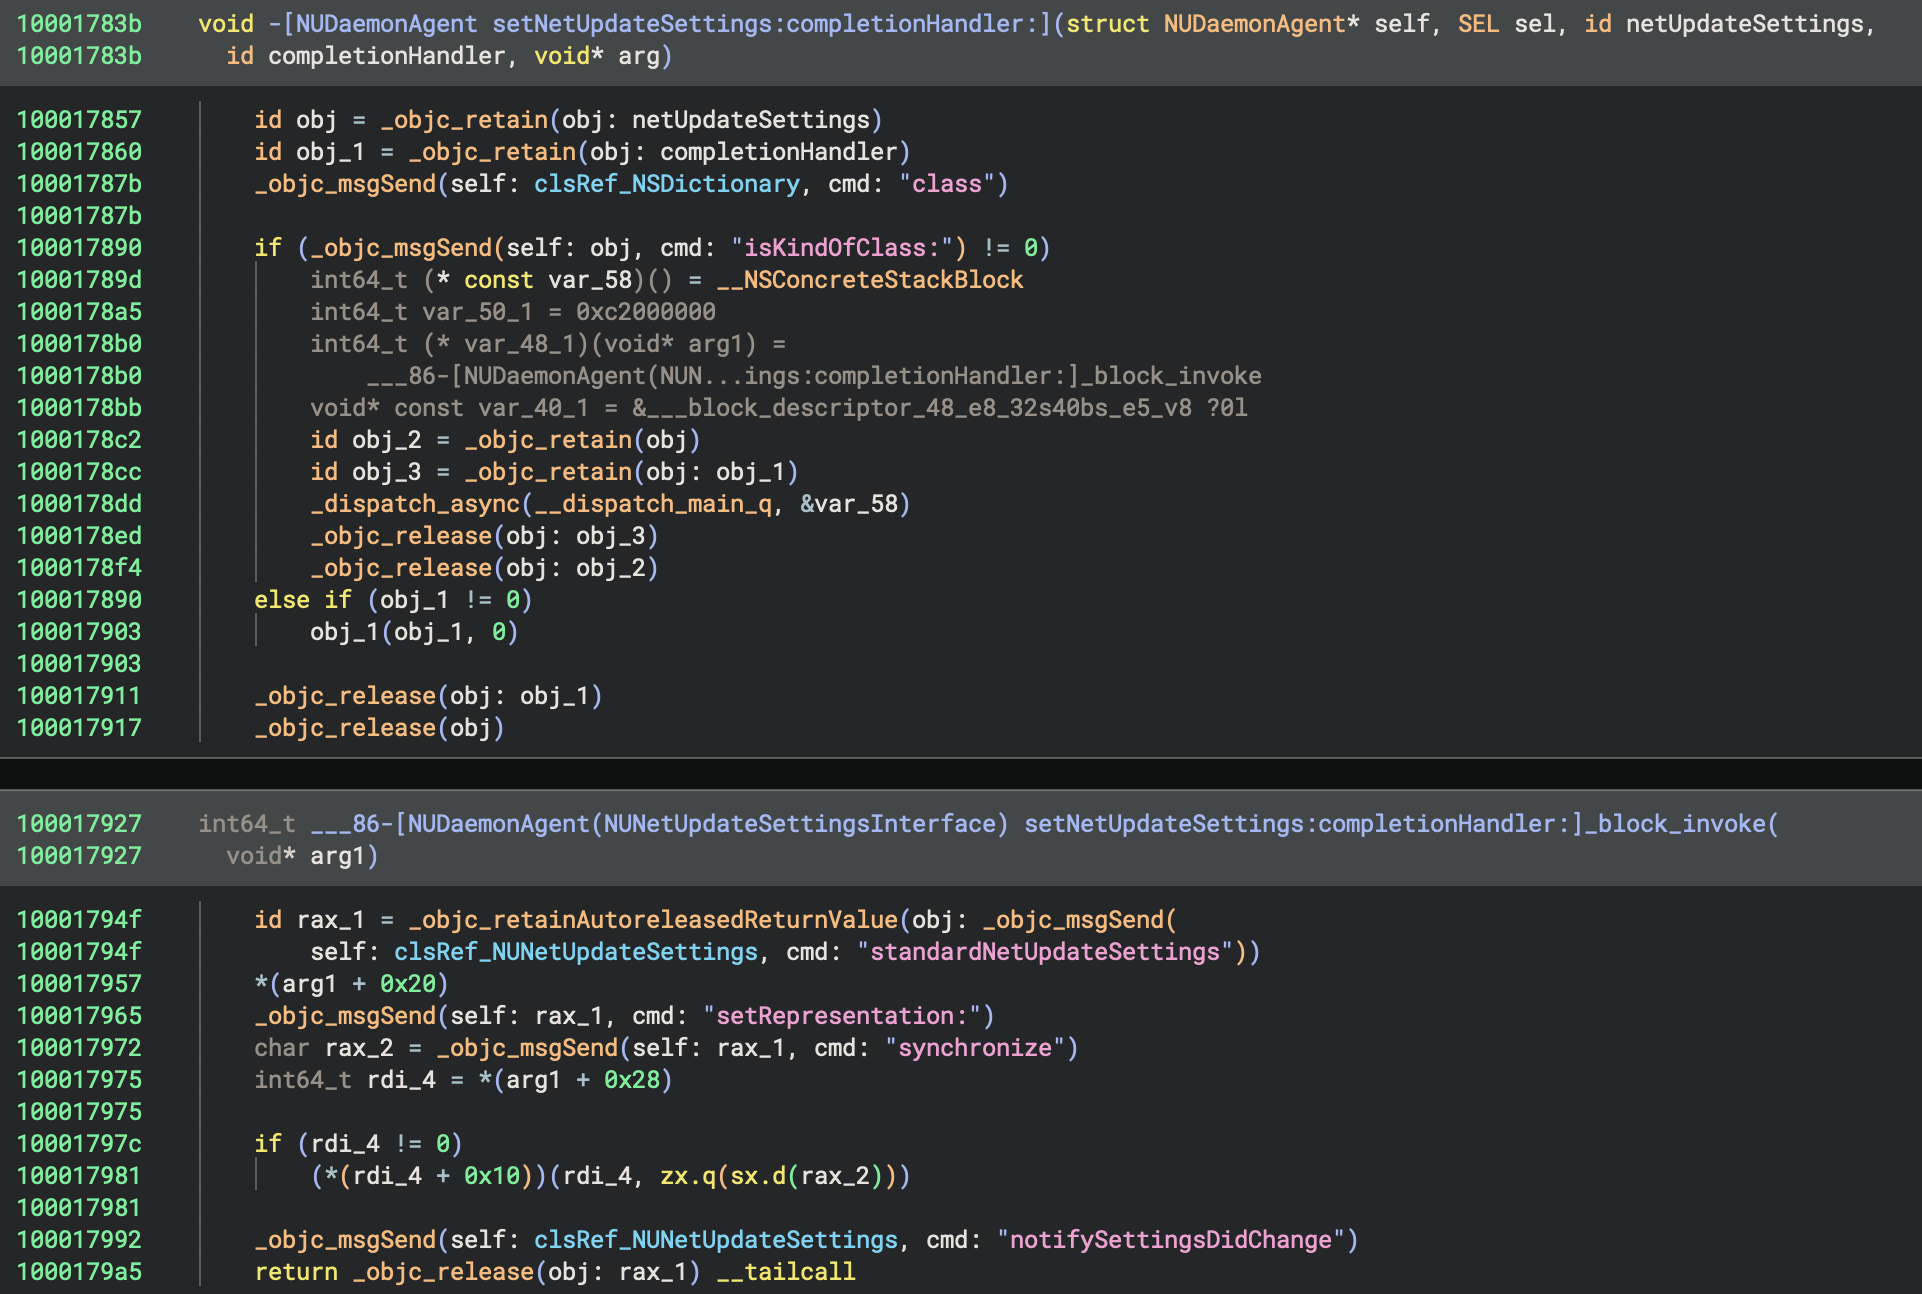Click the zx.q cast operator

pos(688,1176)
